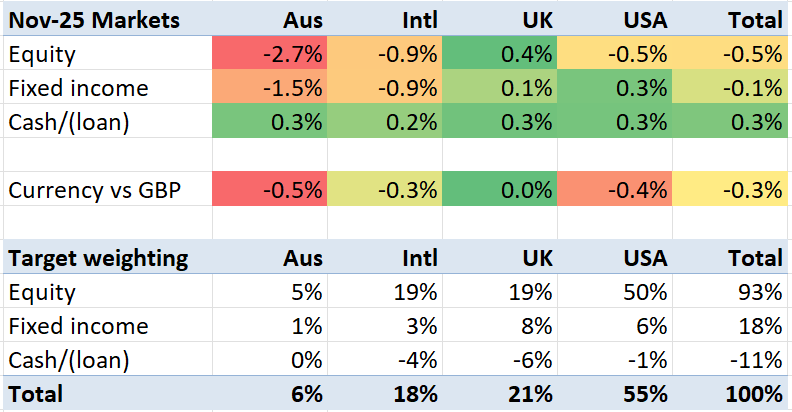Click USA Equity target 50% cell

click(x=615, y=292)
